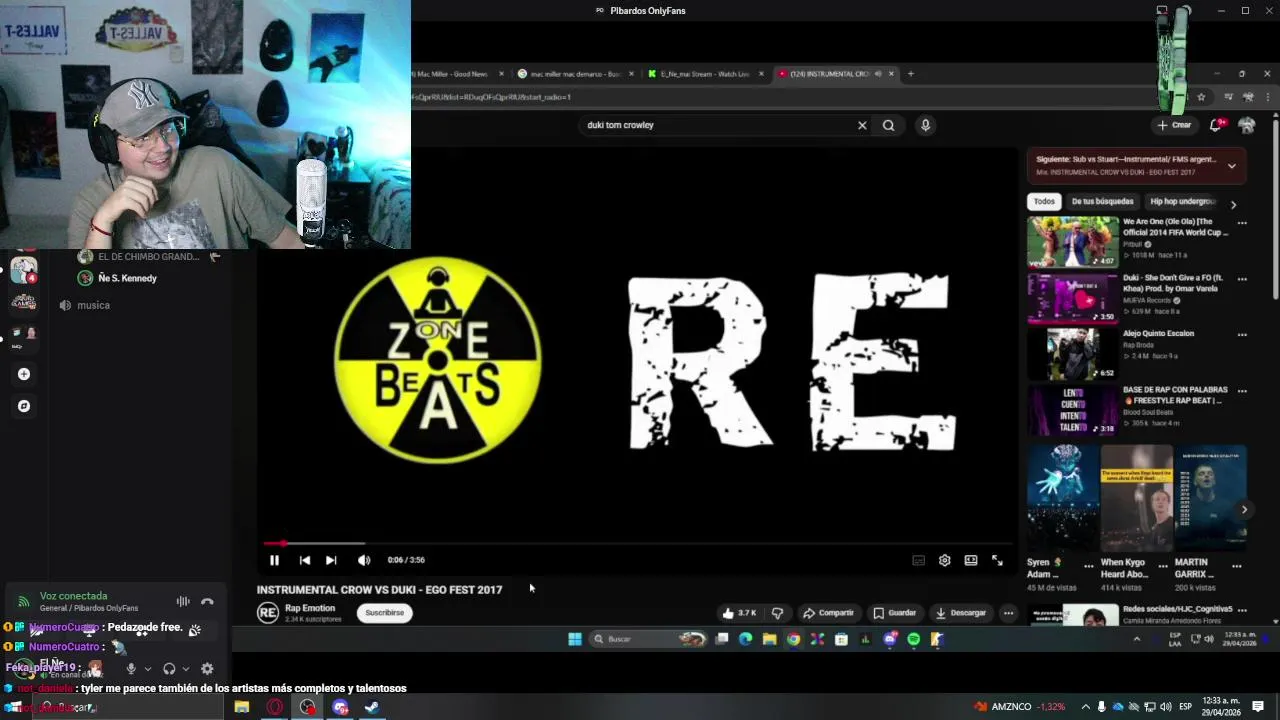Viewport: 1280px width, 720px height.
Task: Add a server in Discord sidebar
Action: pyautogui.click(x=24, y=374)
